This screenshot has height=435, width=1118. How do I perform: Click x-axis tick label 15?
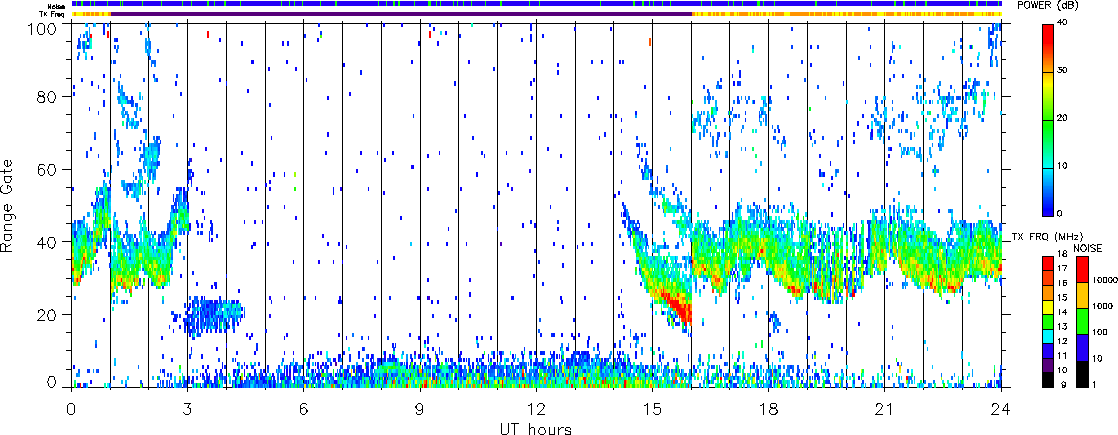pos(652,409)
